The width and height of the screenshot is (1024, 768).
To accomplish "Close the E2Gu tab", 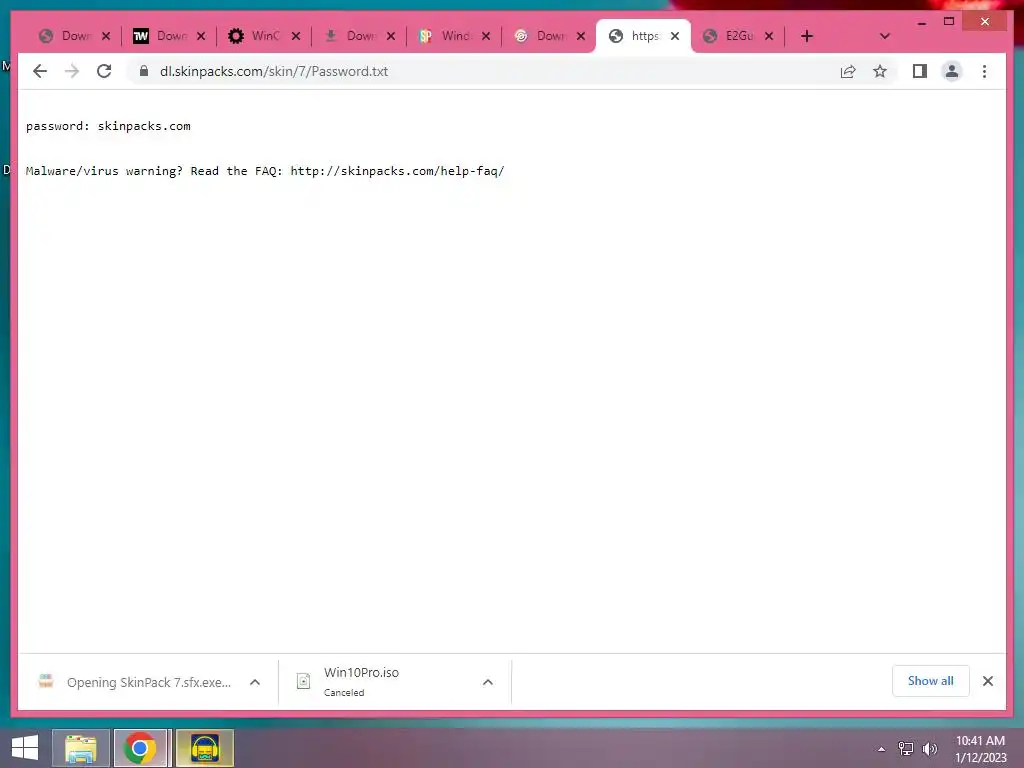I will pos(769,36).
